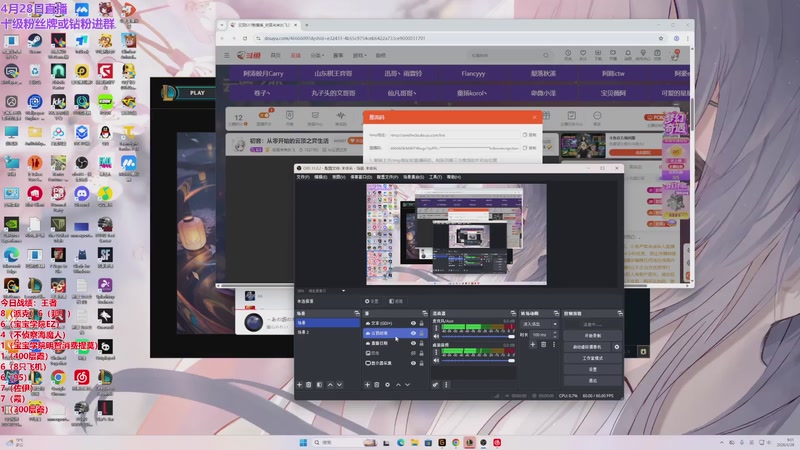Toggle lock on 文本 (GDI+) source
The width and height of the screenshot is (800, 450).
pyautogui.click(x=421, y=323)
